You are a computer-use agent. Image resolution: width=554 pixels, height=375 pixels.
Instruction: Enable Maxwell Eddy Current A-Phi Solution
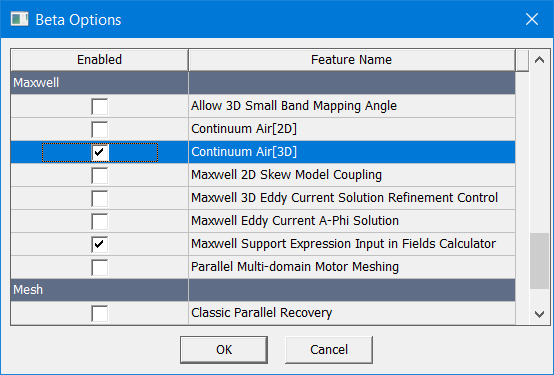[x=100, y=221]
